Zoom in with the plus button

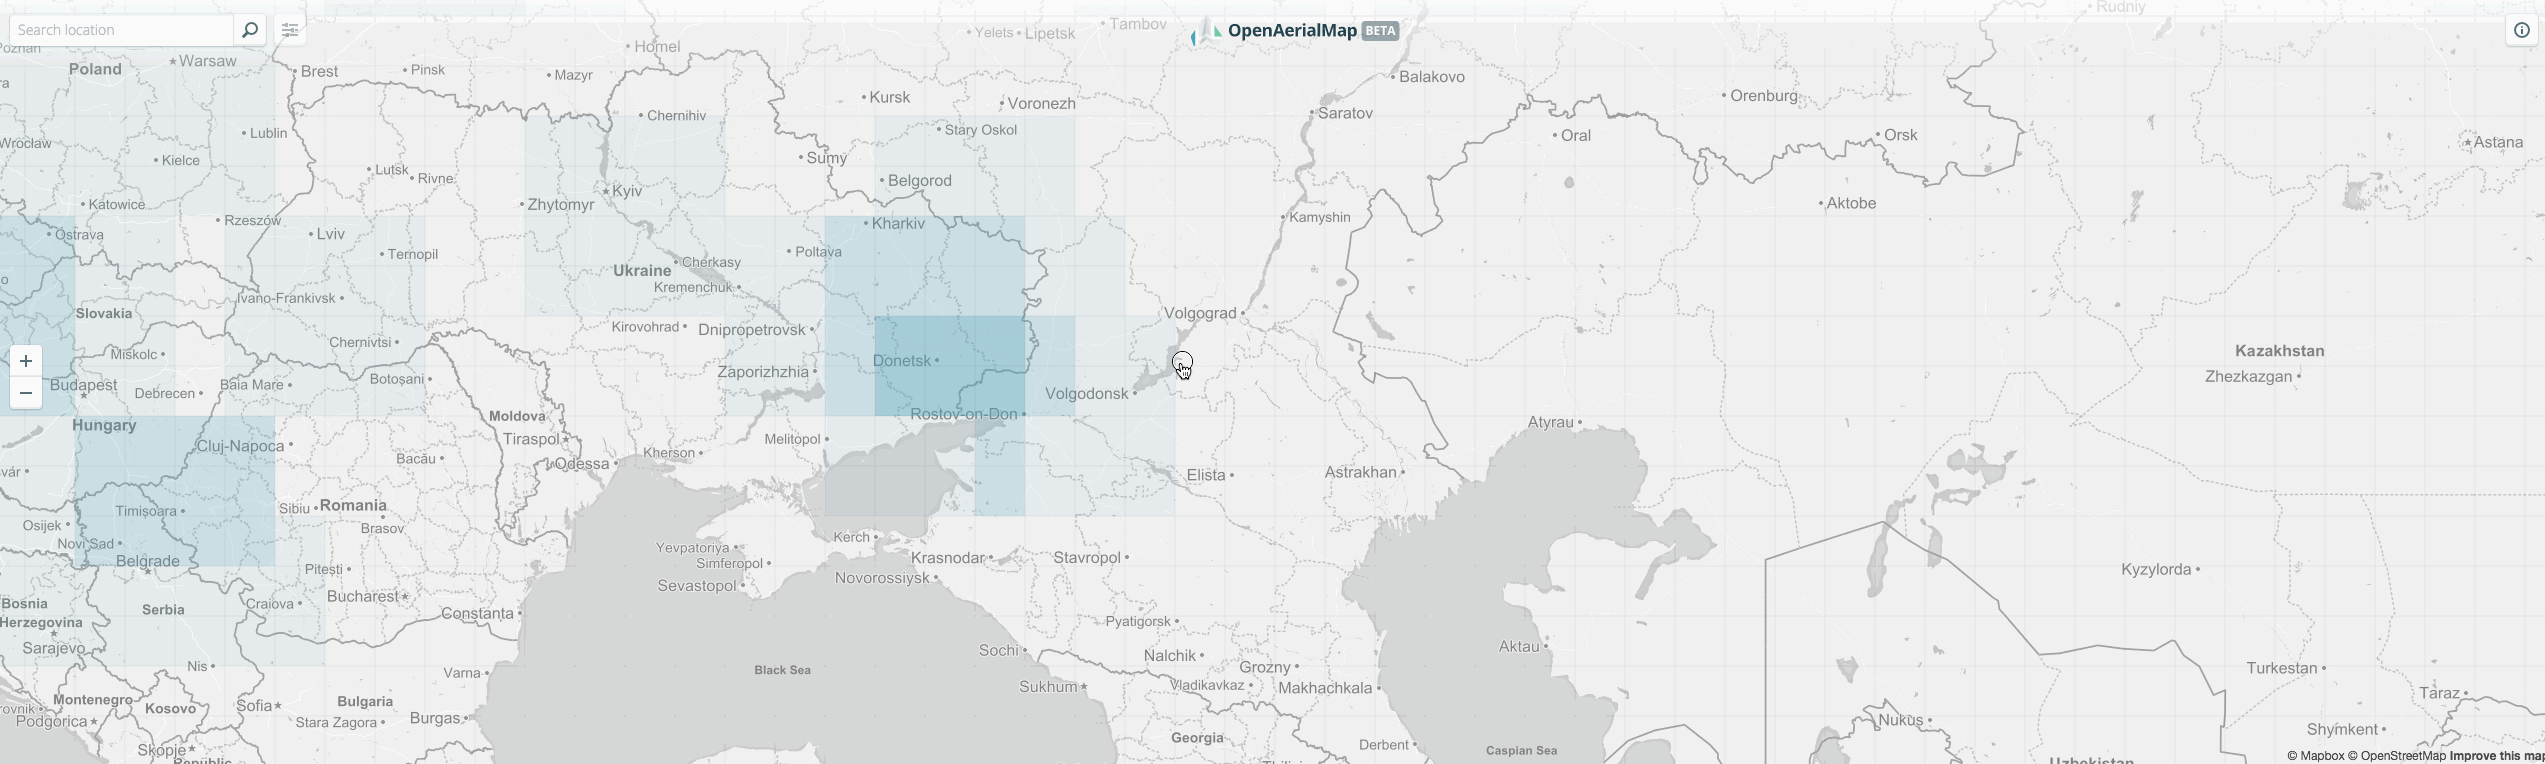click(26, 361)
